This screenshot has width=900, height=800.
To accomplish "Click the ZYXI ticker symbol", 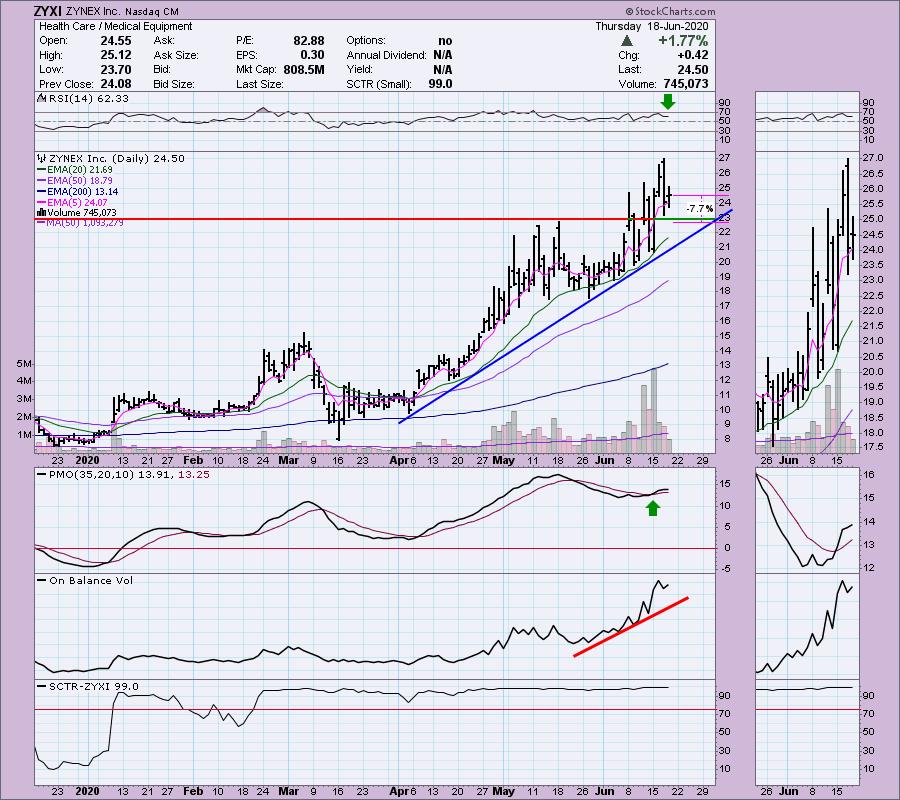I will (48, 11).
